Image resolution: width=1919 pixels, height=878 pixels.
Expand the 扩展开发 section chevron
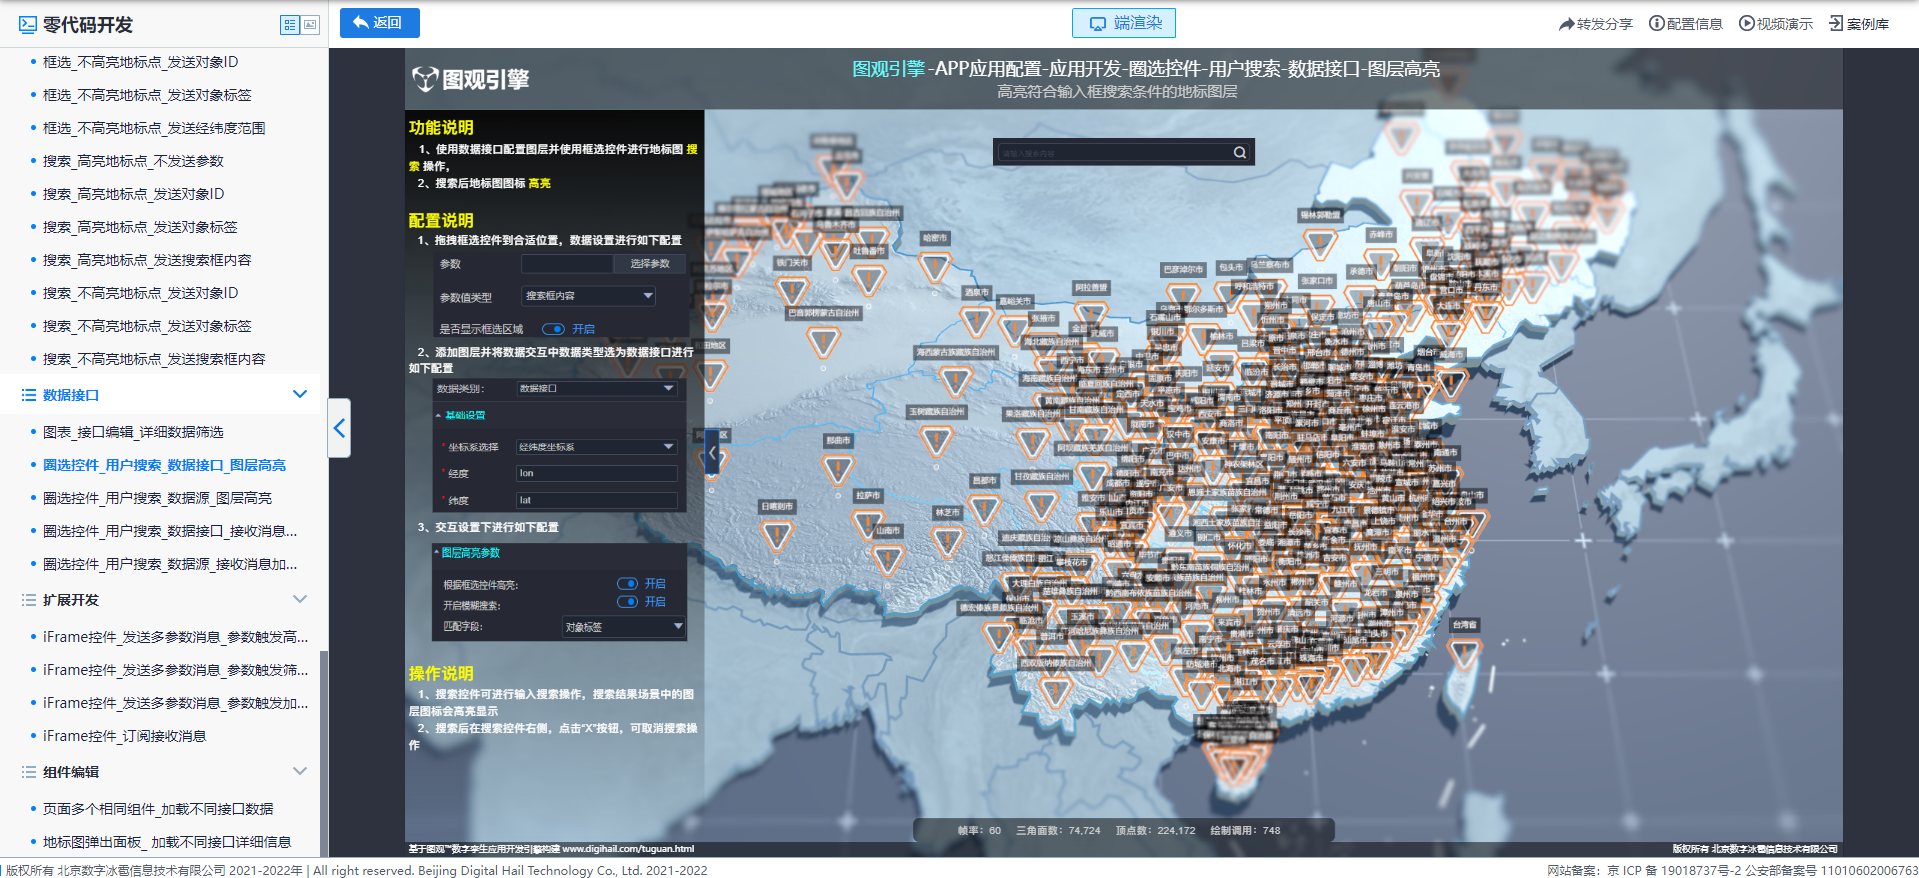coord(299,600)
